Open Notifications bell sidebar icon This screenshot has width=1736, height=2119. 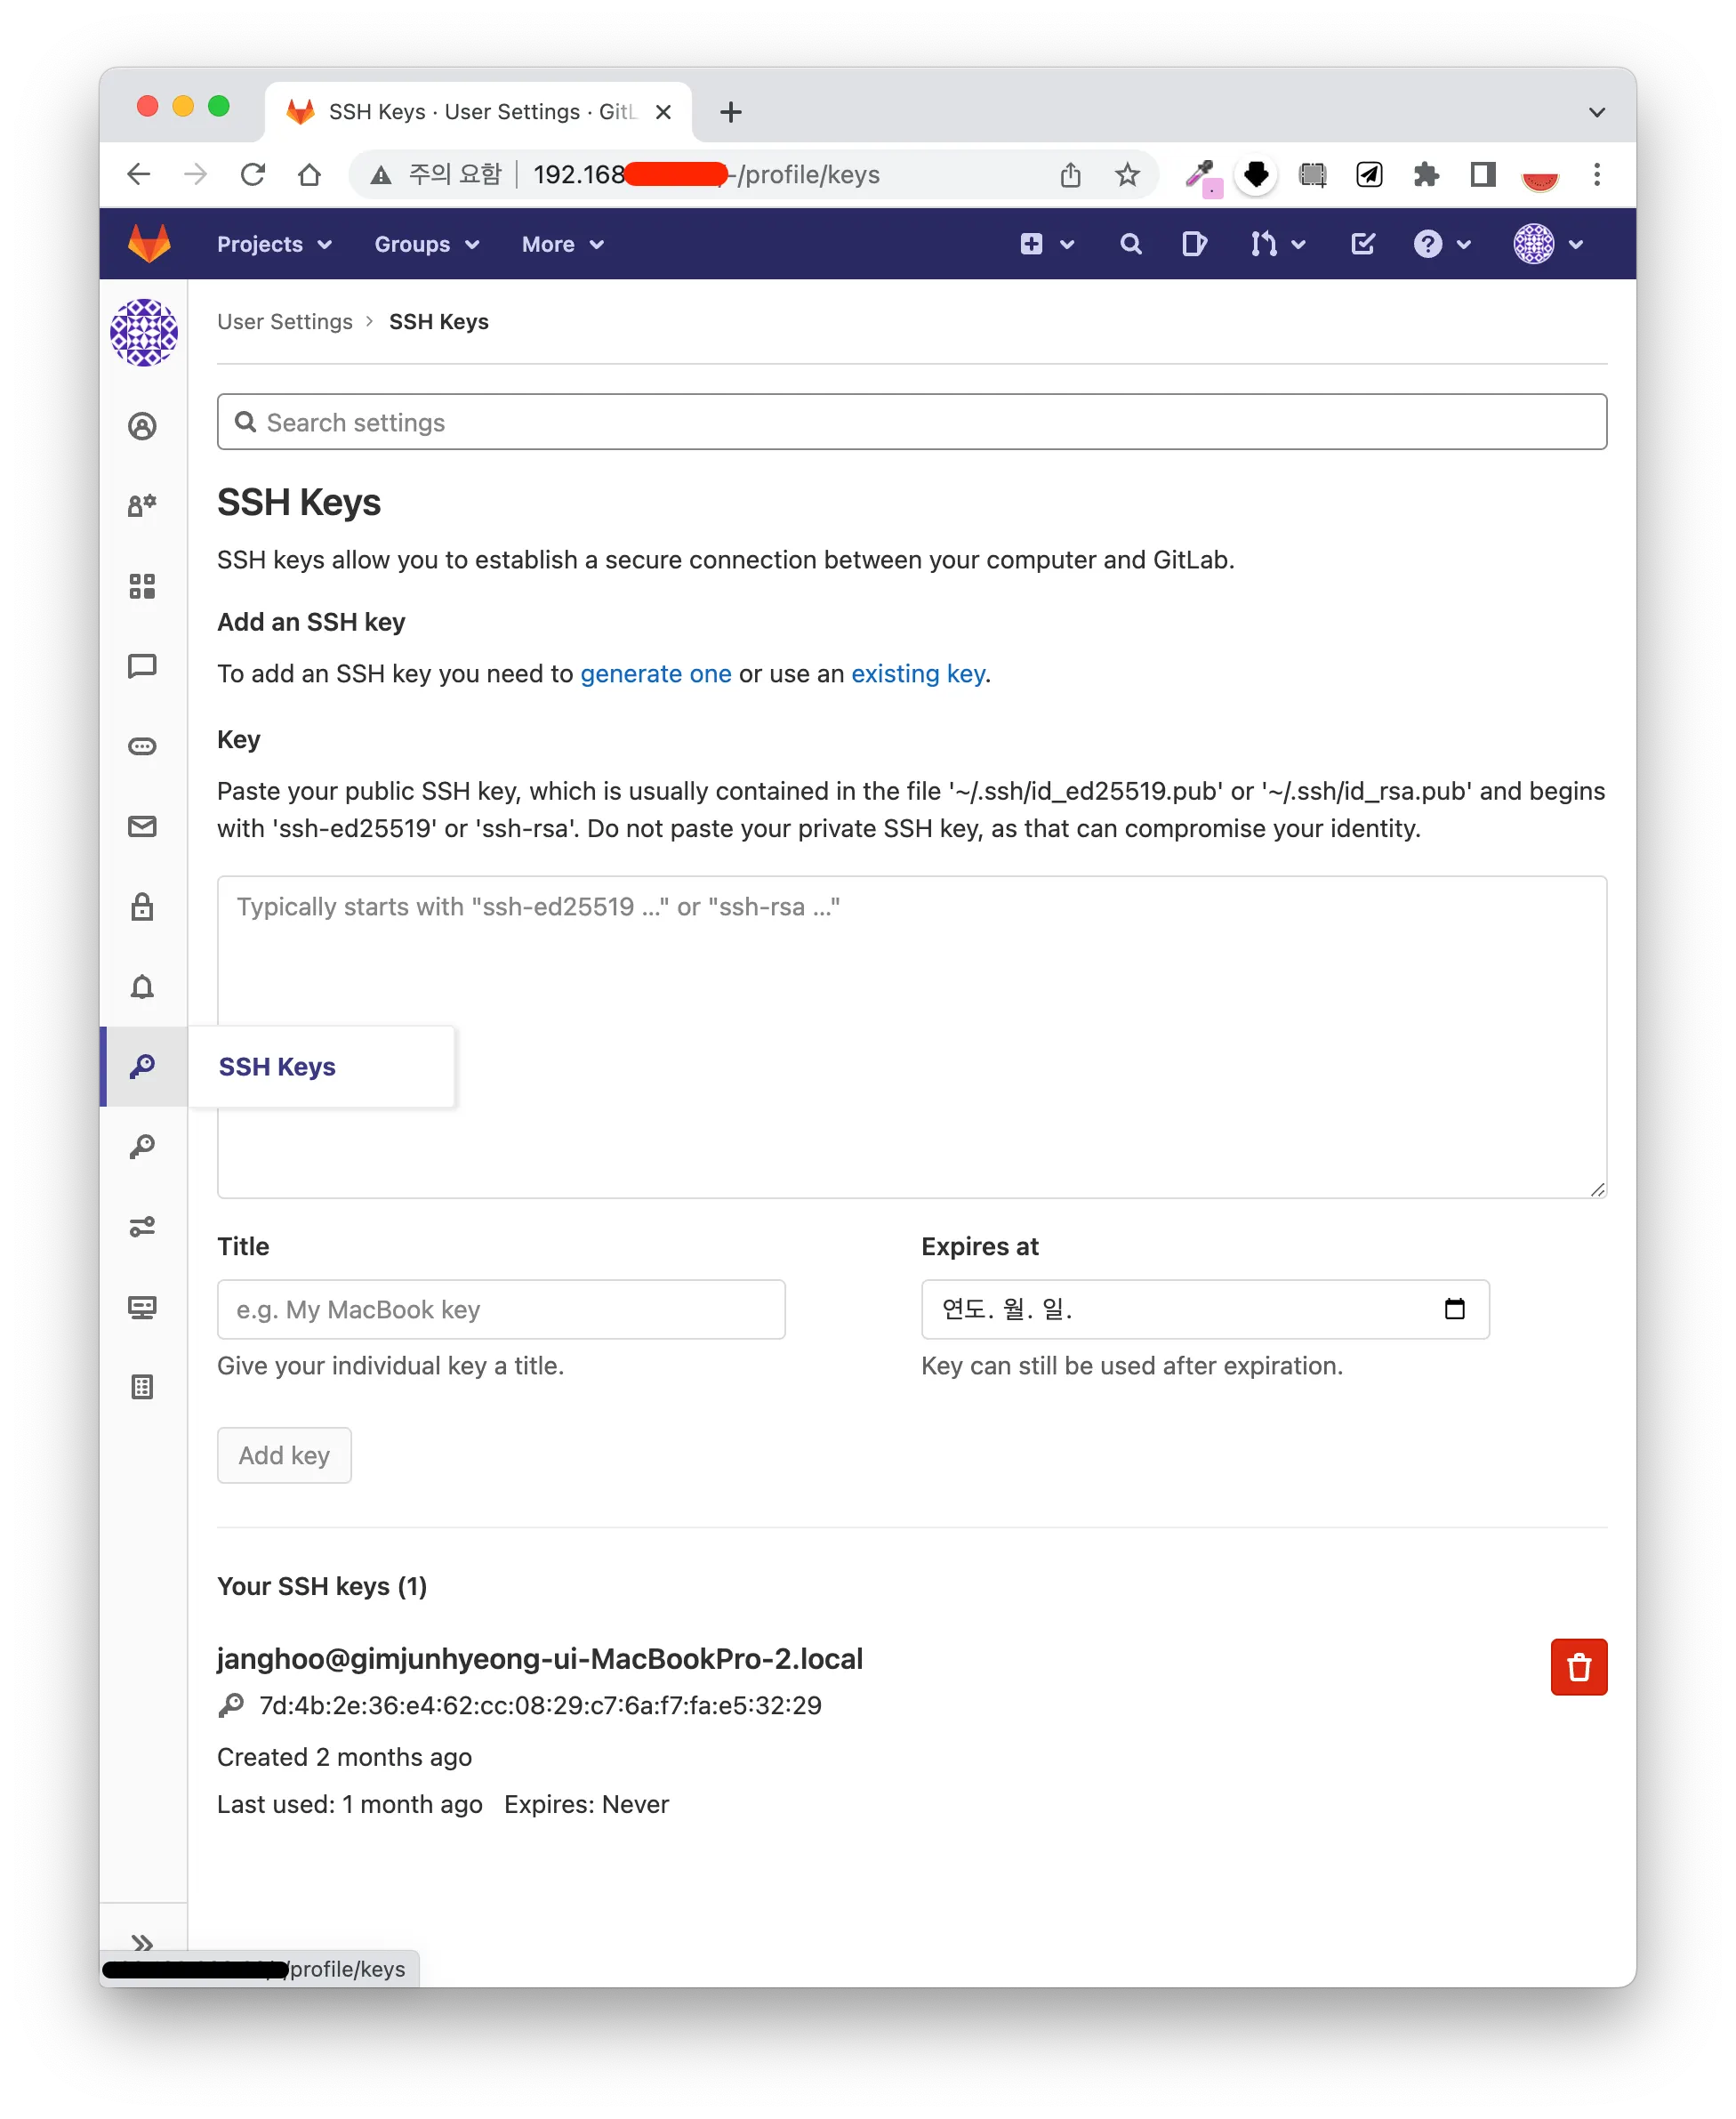(143, 987)
